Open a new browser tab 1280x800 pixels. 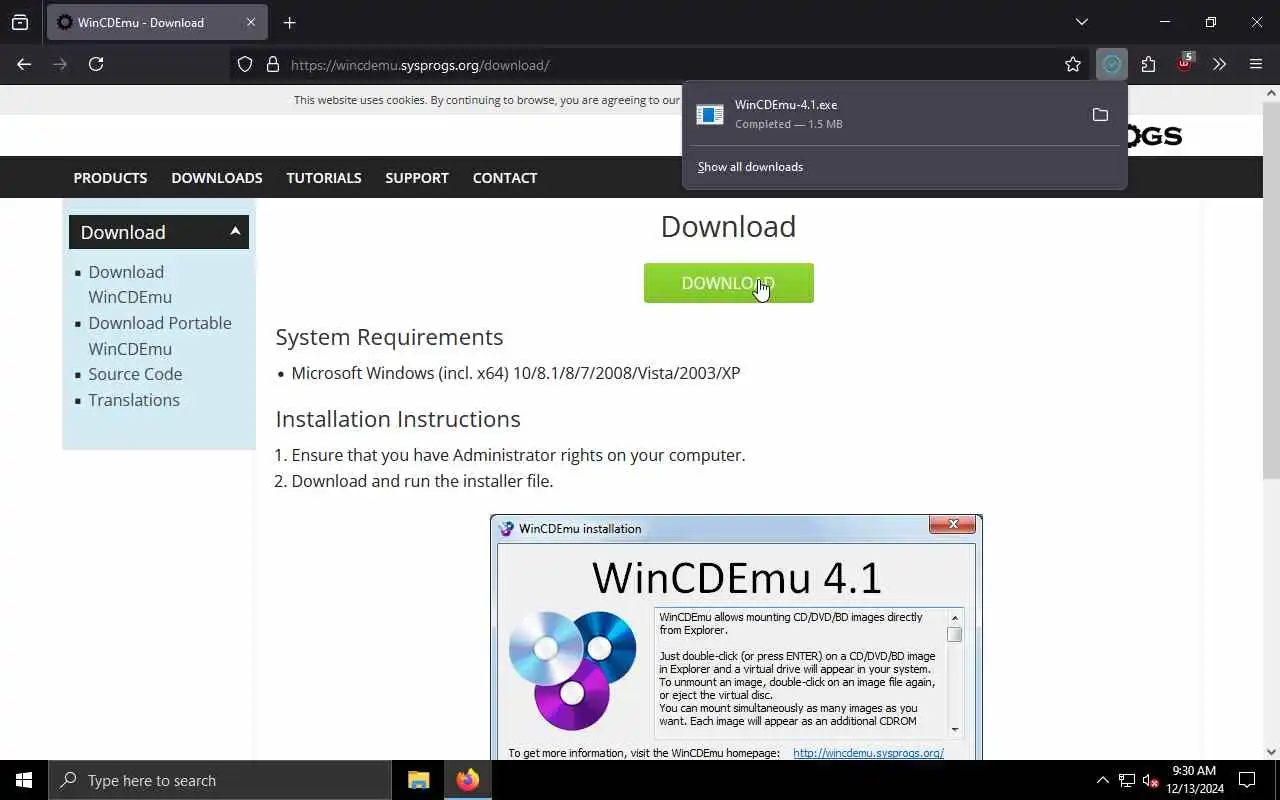[x=289, y=22]
